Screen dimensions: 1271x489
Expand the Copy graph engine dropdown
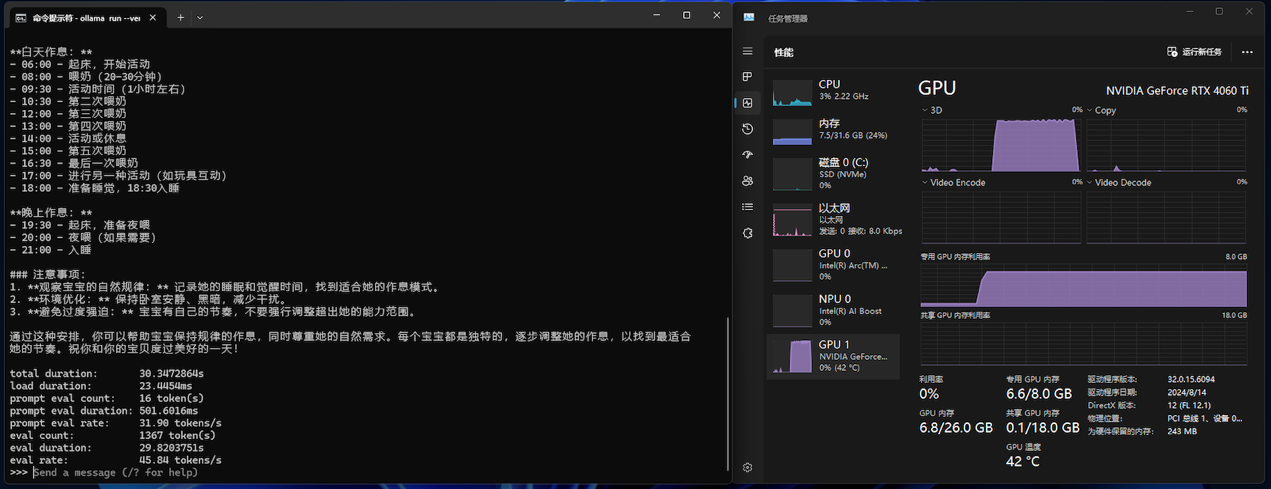(x=1089, y=110)
